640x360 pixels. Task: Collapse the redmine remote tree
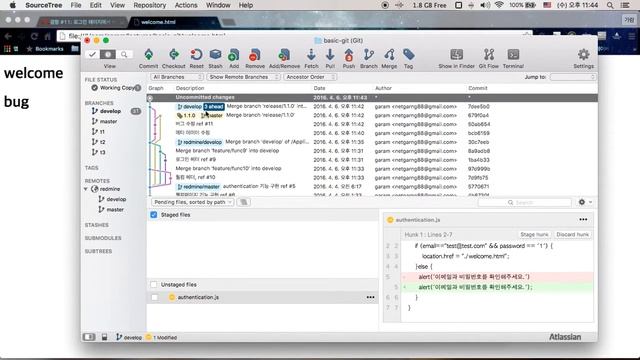(86, 189)
